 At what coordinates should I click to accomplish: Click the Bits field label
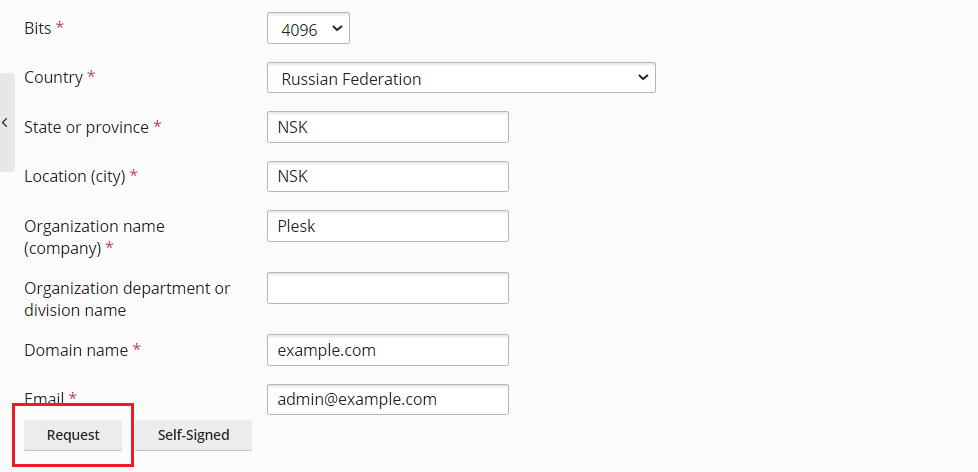click(x=37, y=27)
